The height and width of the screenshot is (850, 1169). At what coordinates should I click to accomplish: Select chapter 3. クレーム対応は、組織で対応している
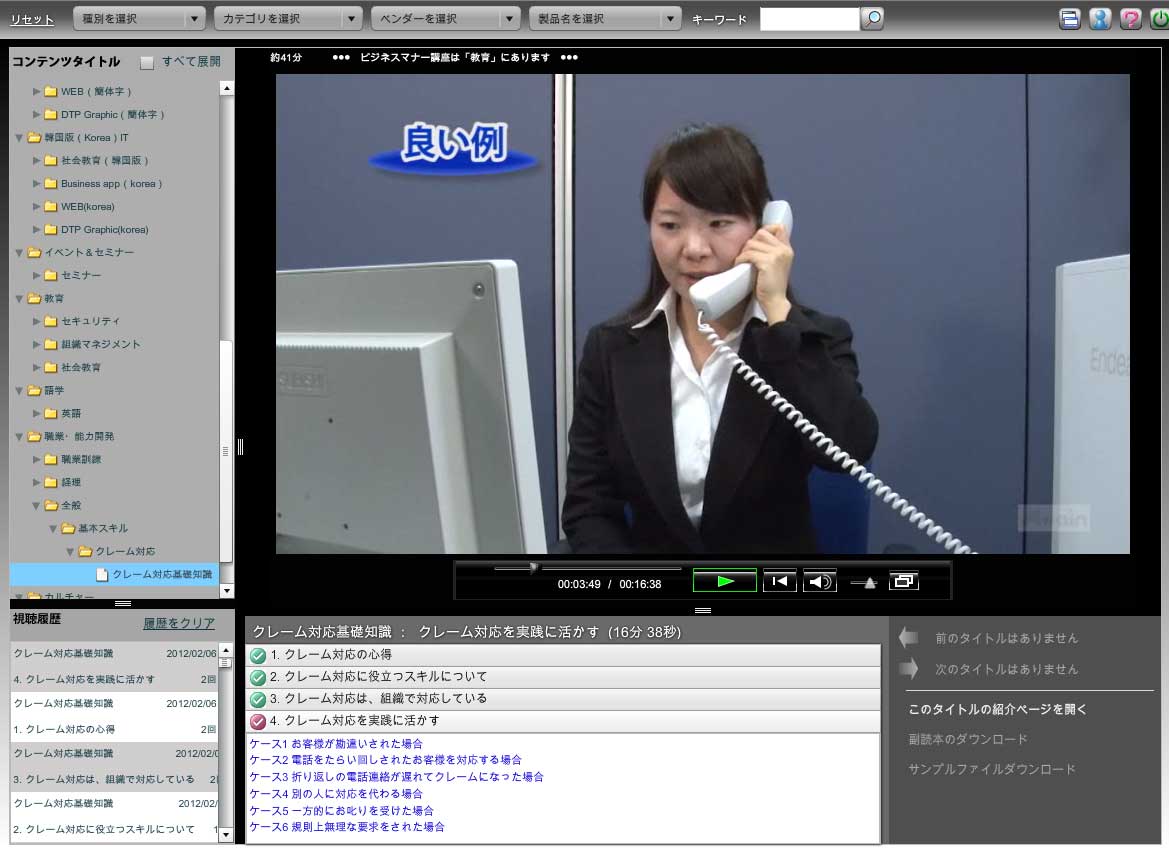pos(564,699)
